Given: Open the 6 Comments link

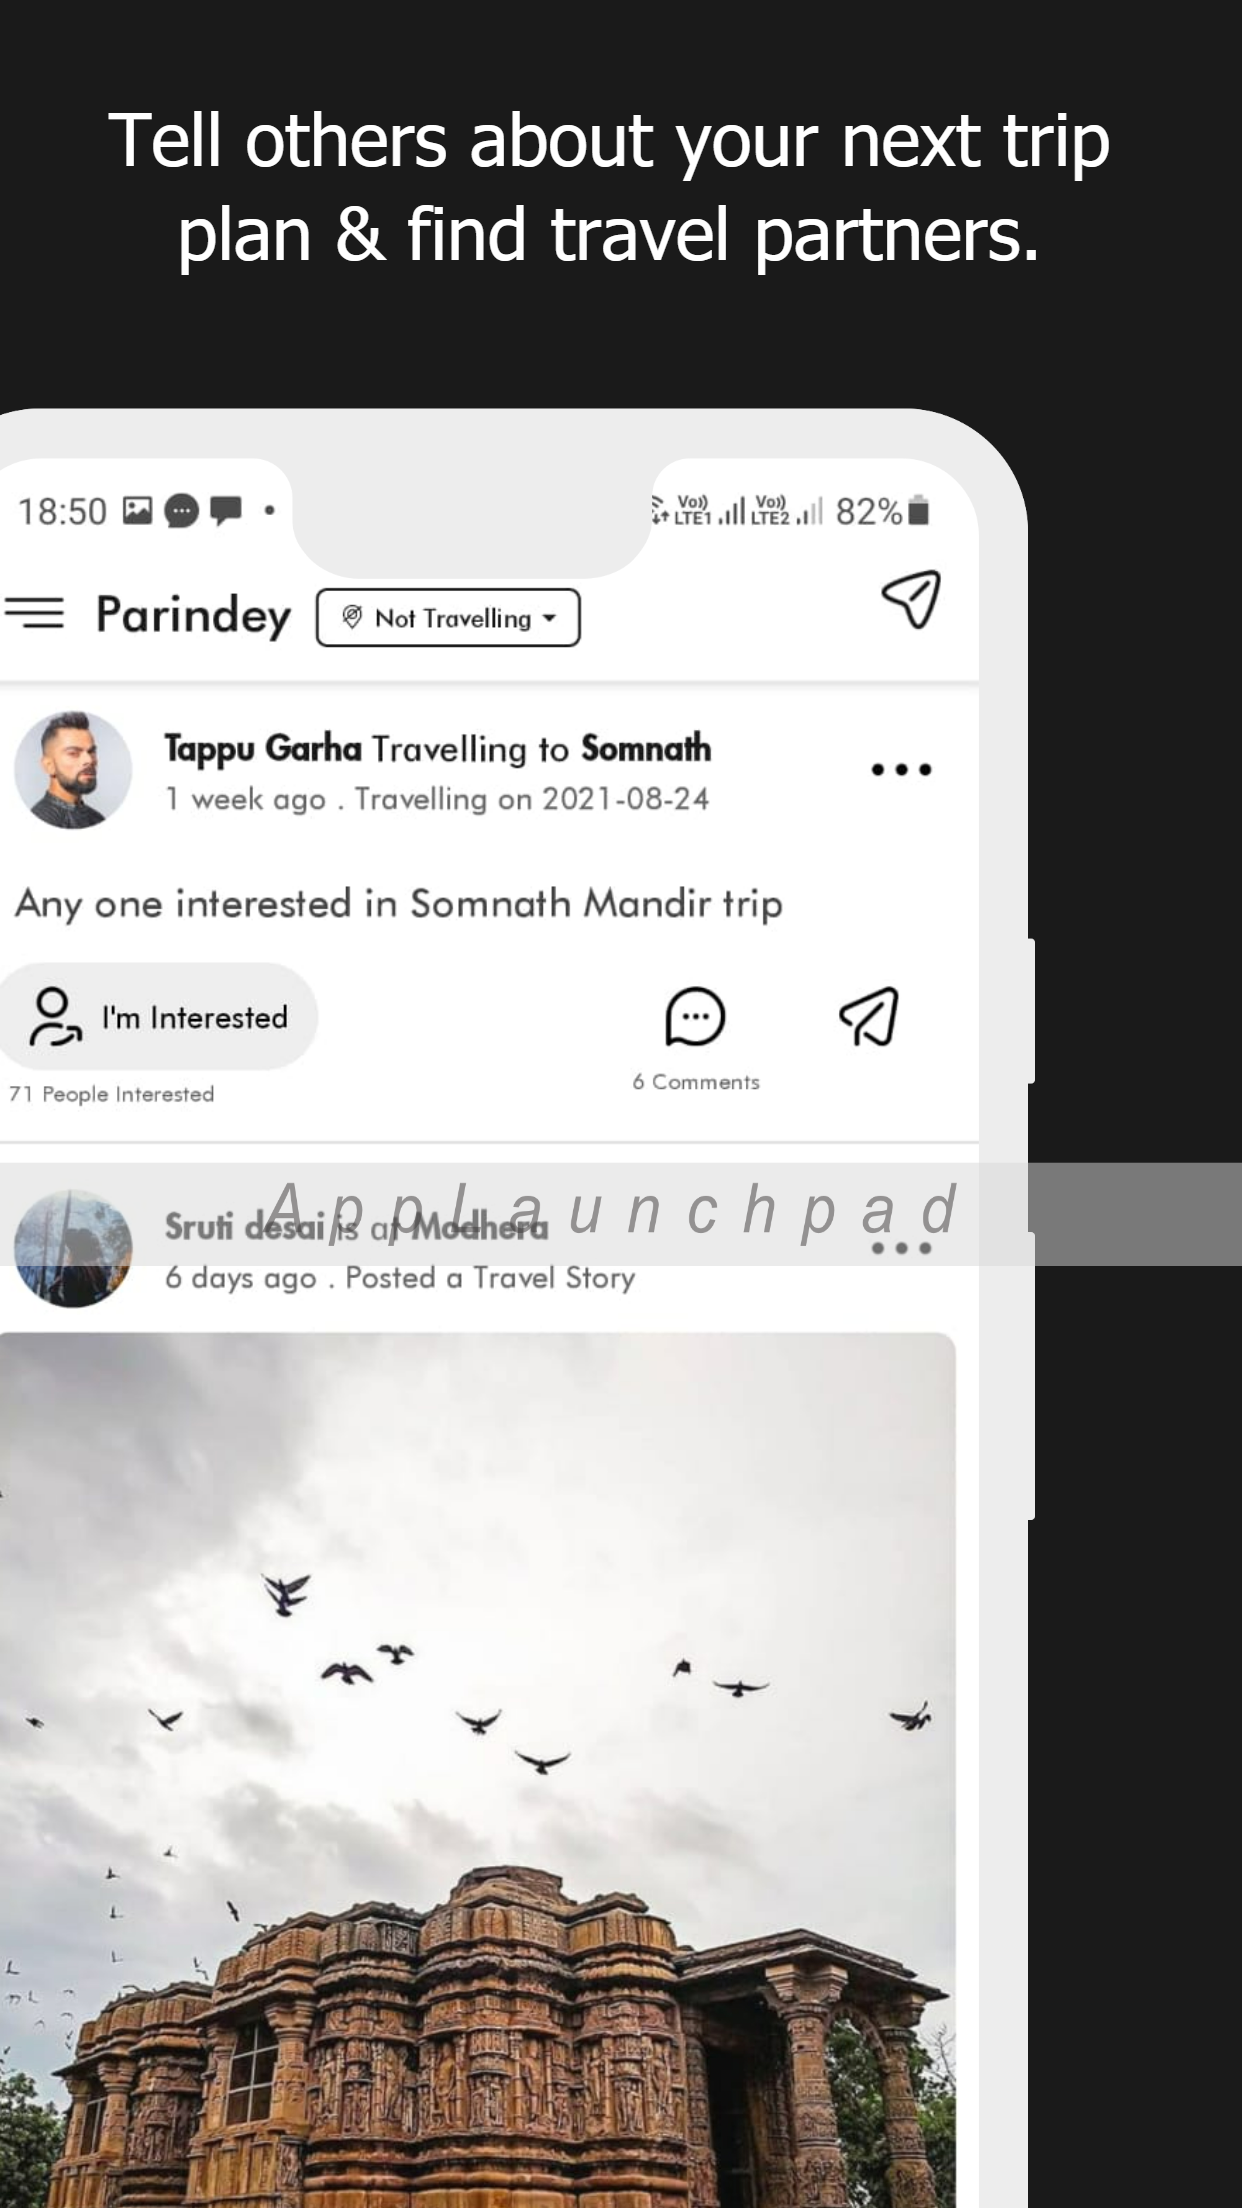Looking at the screenshot, I should 696,1082.
